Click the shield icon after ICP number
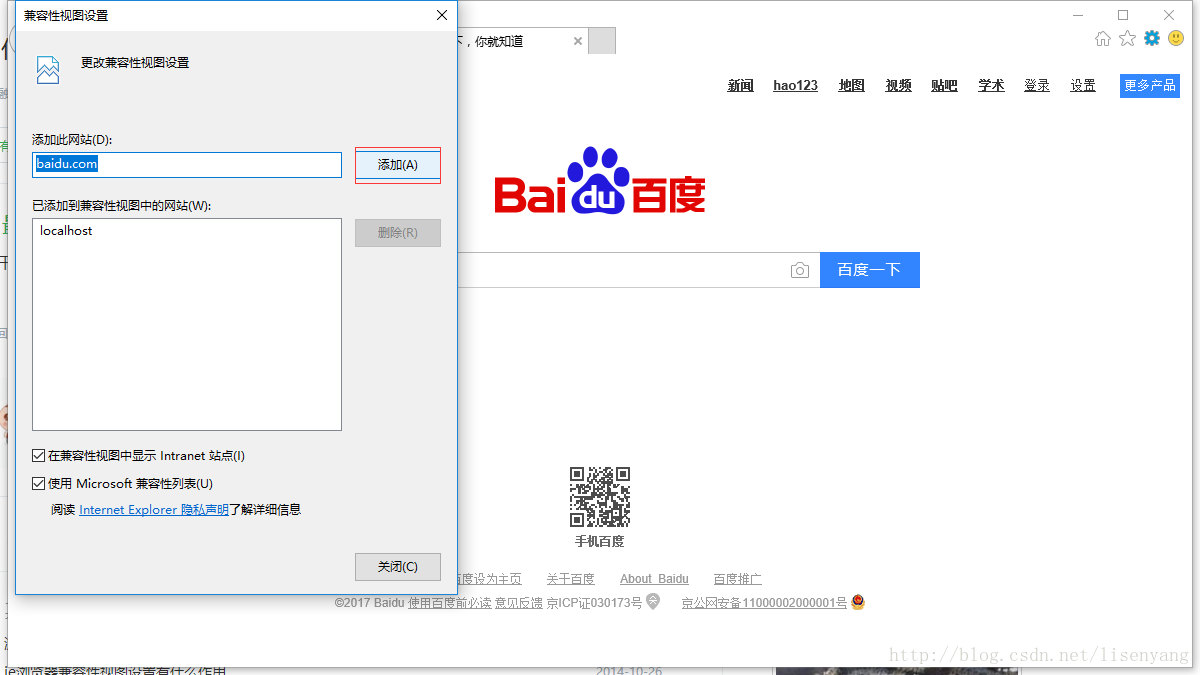1200x675 pixels. coord(653,602)
